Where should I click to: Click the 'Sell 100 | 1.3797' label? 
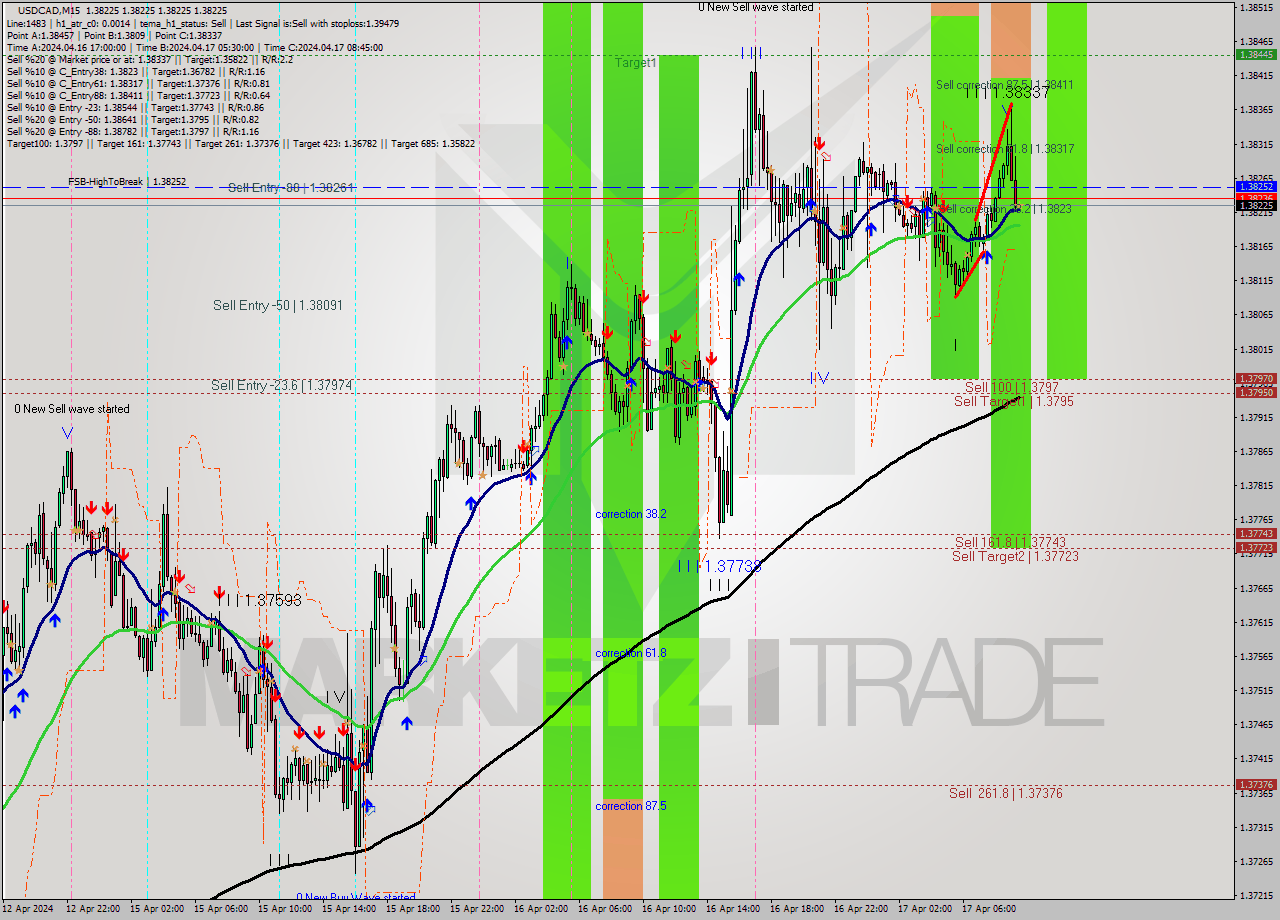(x=1011, y=387)
